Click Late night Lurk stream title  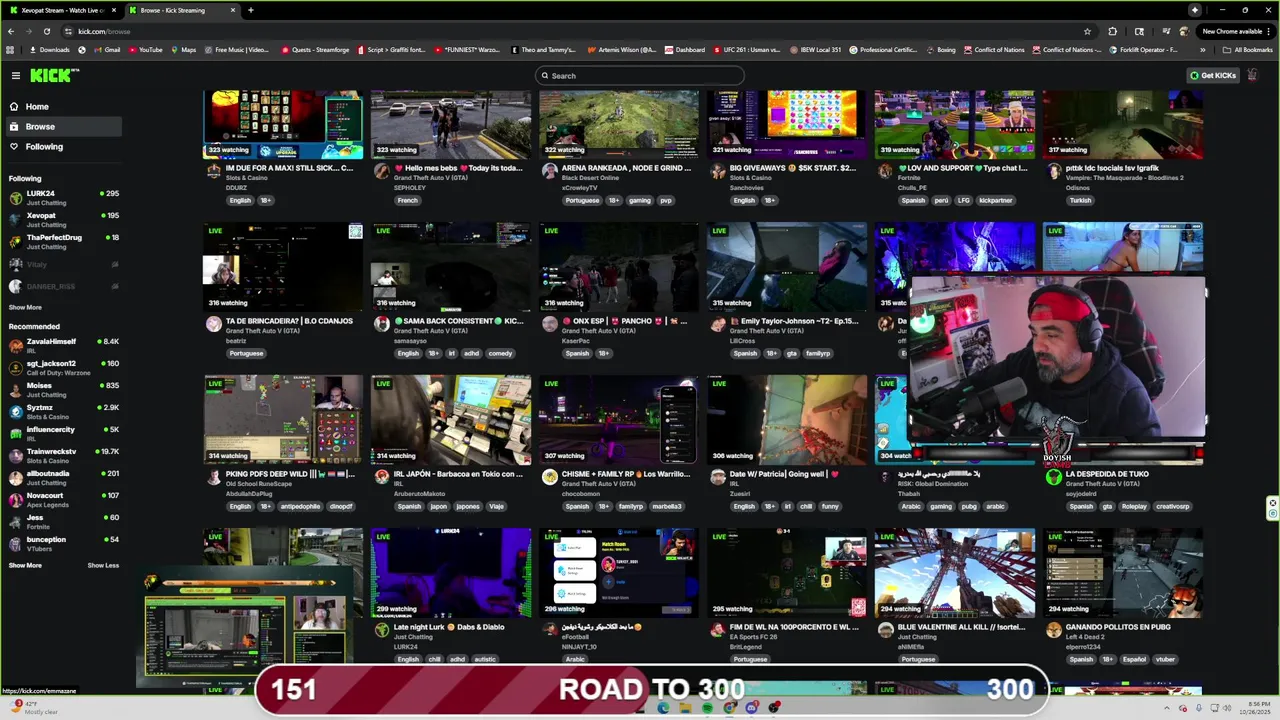(449, 627)
